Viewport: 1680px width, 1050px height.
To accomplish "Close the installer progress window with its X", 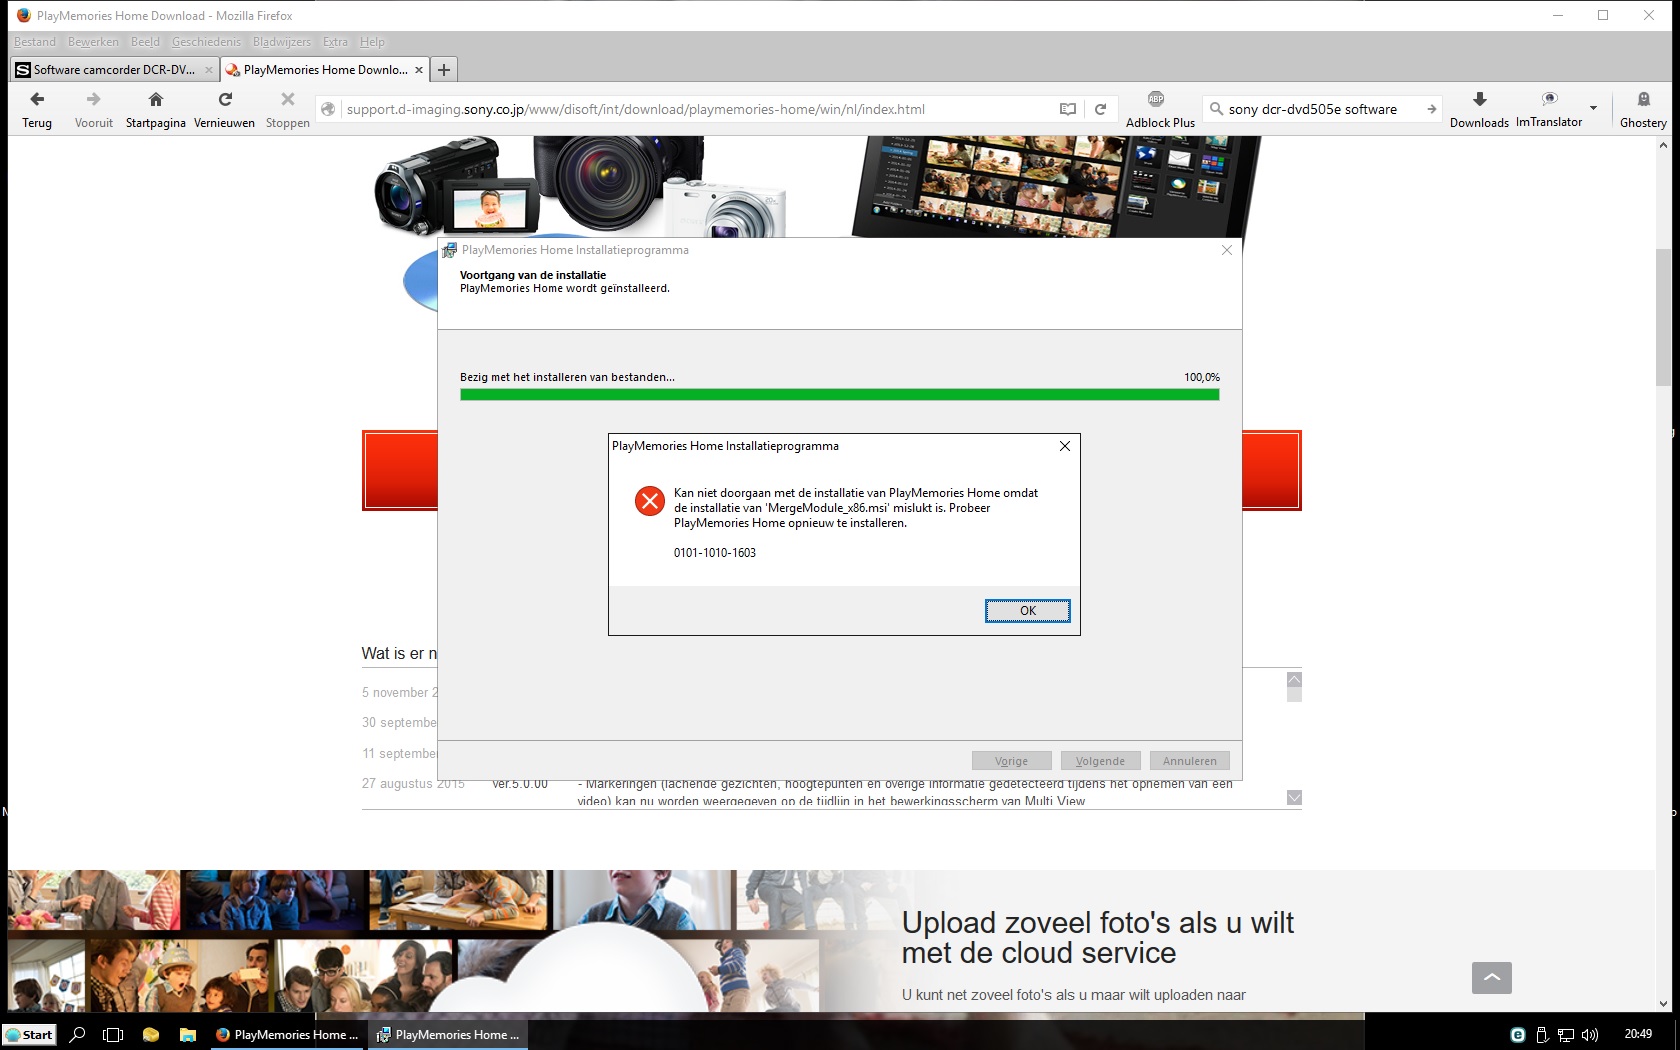I will [x=1227, y=250].
